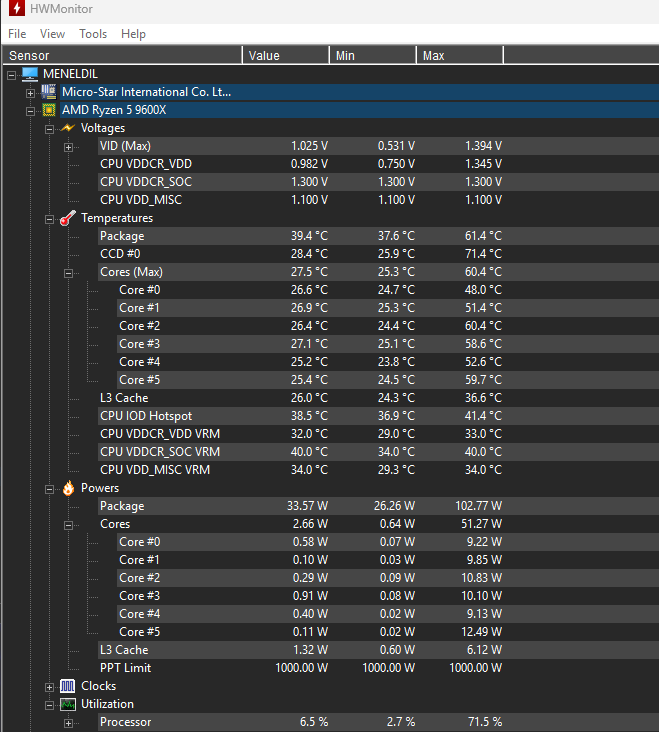Select the Micro-Star International Co. row
This screenshot has height=732, width=659.
pos(359,92)
